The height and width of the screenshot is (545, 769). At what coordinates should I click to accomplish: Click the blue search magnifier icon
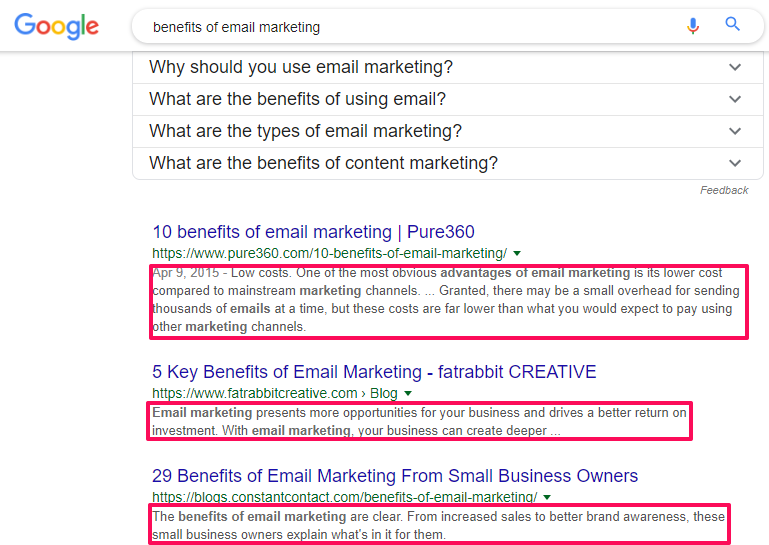(733, 25)
